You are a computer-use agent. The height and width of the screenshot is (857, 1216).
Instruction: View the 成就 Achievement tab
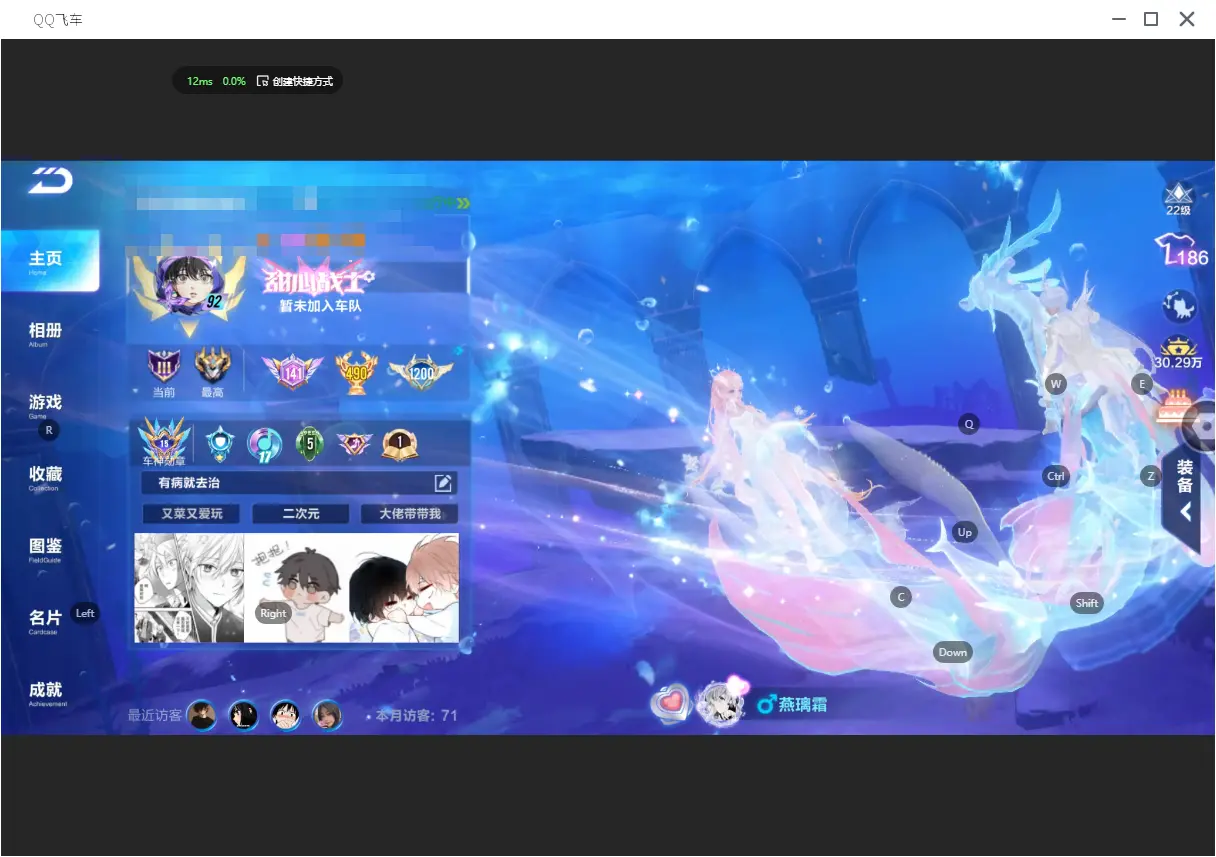coord(46,693)
